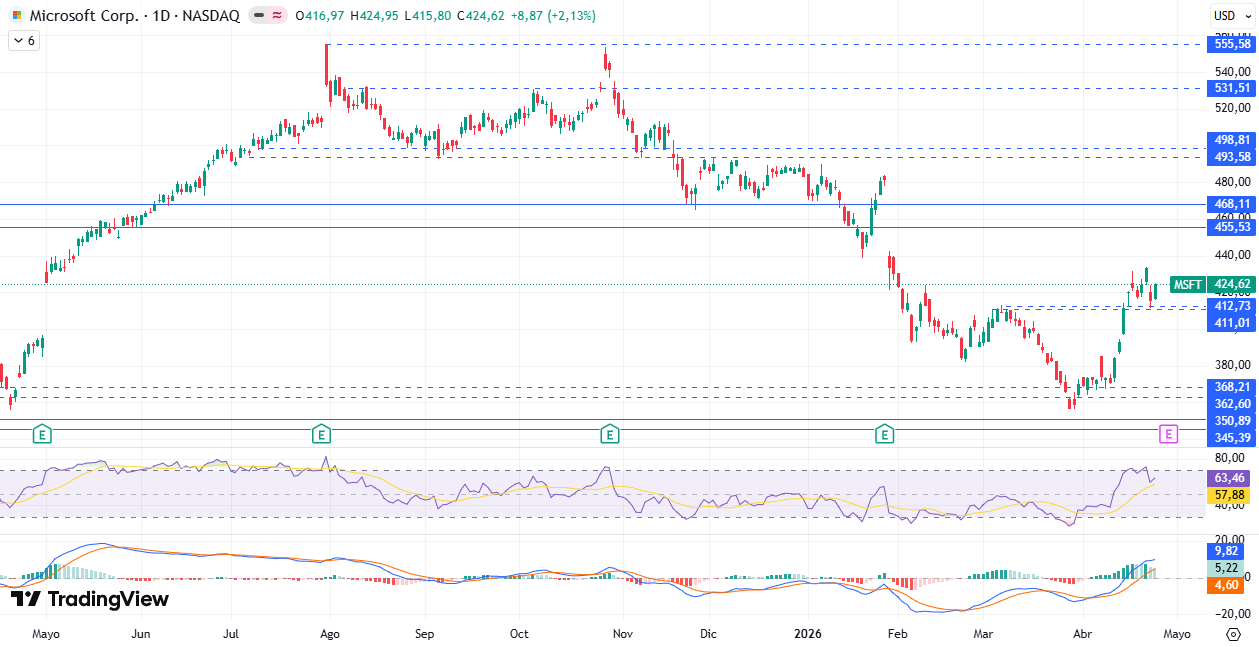This screenshot has height=647, width=1259.
Task: Click the upcoming purple earnings E marker
Action: coord(1168,434)
